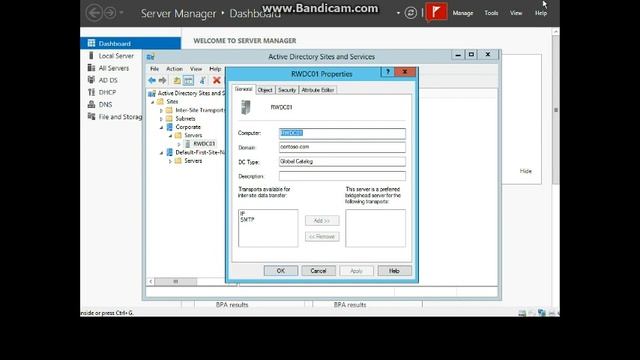Screen dimensions: 640x360
Task: Collapse the Sites tree node
Action: [x=153, y=102]
